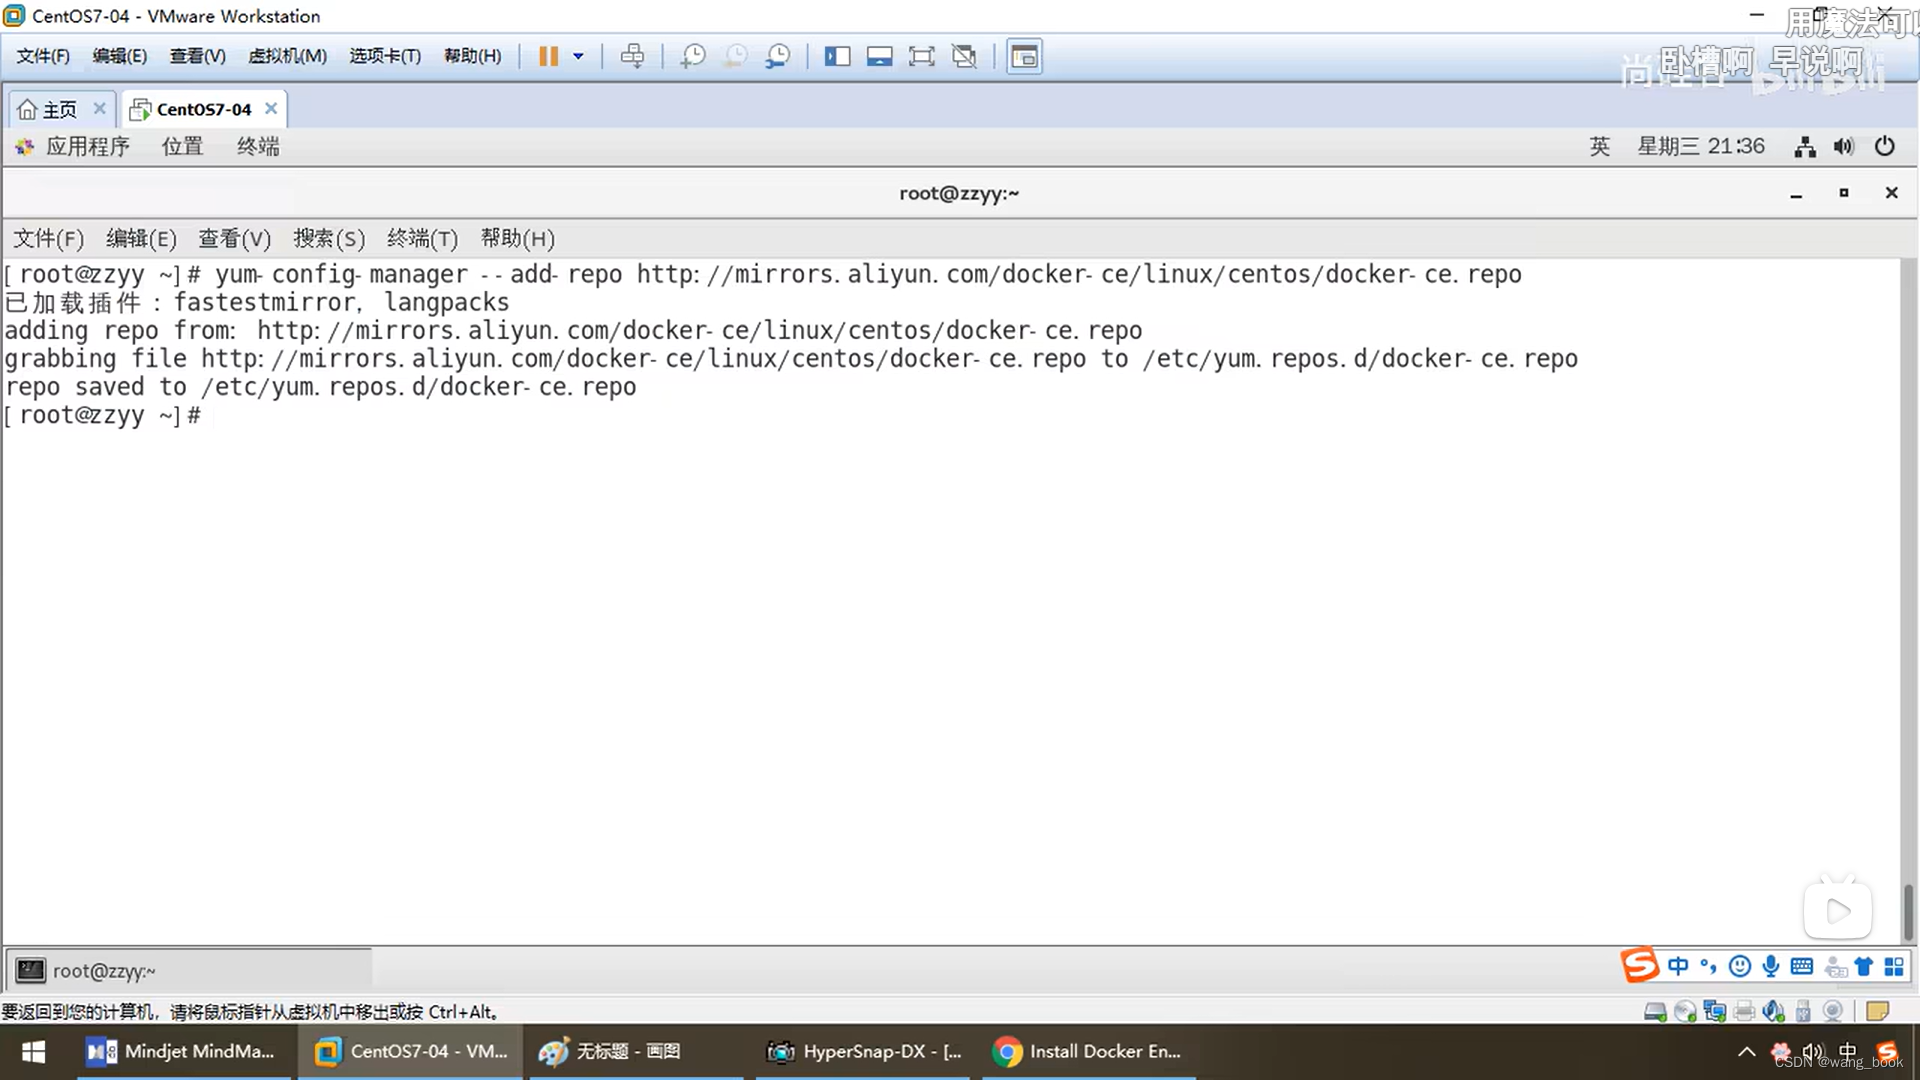Screen dimensions: 1920x1080
Task: Open VMware 帮助(H) menu
Action: pyautogui.click(x=473, y=56)
